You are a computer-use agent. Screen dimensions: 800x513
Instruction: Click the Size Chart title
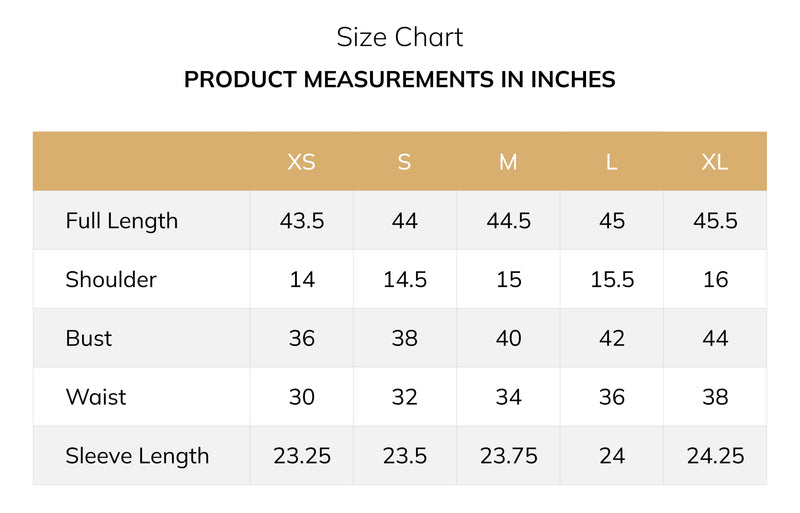coord(399,37)
